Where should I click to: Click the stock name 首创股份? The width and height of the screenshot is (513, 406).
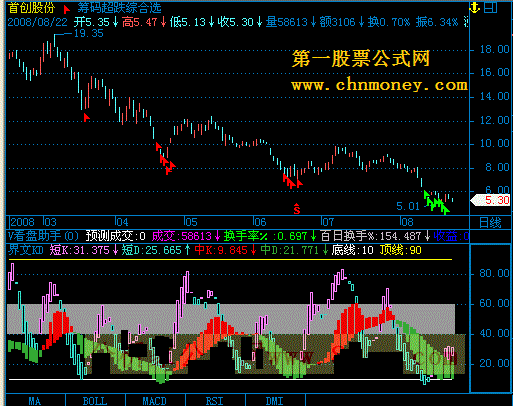tap(31, 7)
